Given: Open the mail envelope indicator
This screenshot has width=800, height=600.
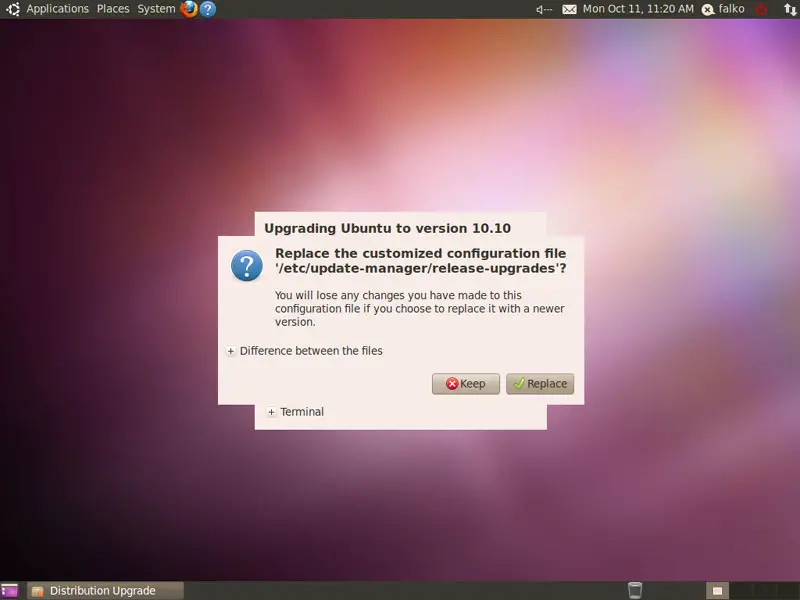Looking at the screenshot, I should tap(569, 9).
